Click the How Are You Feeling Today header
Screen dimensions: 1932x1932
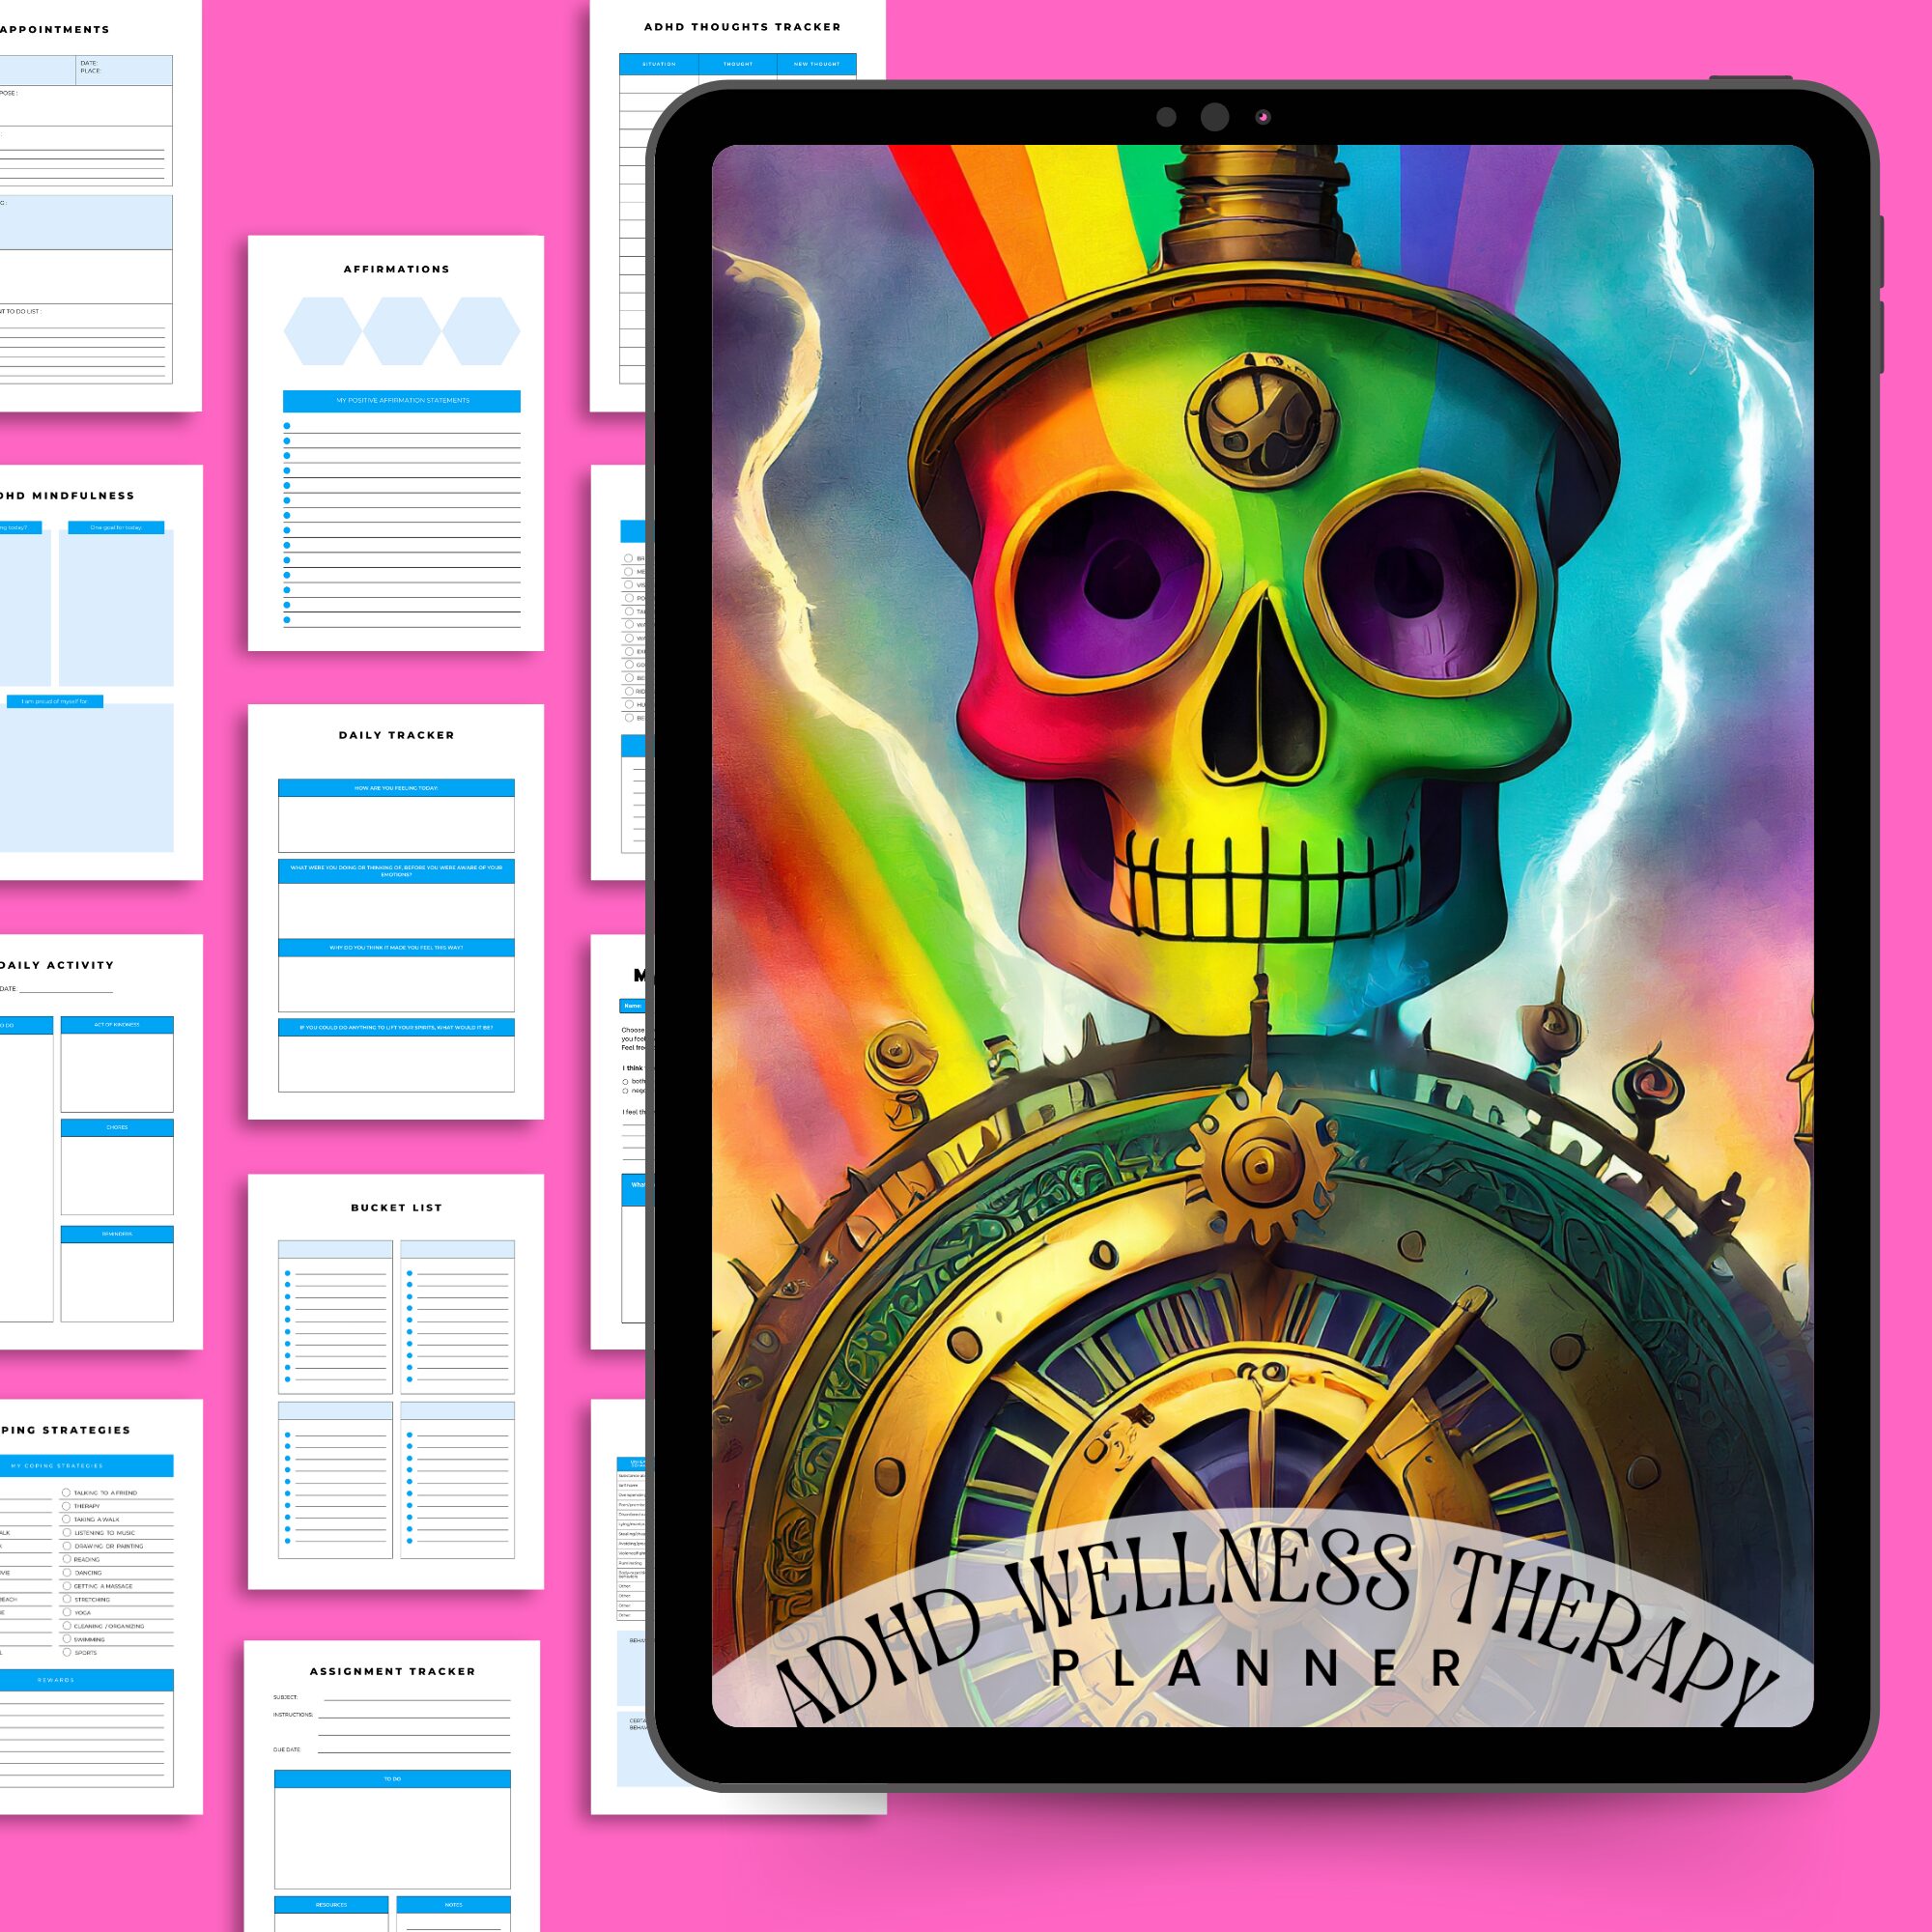click(x=396, y=788)
